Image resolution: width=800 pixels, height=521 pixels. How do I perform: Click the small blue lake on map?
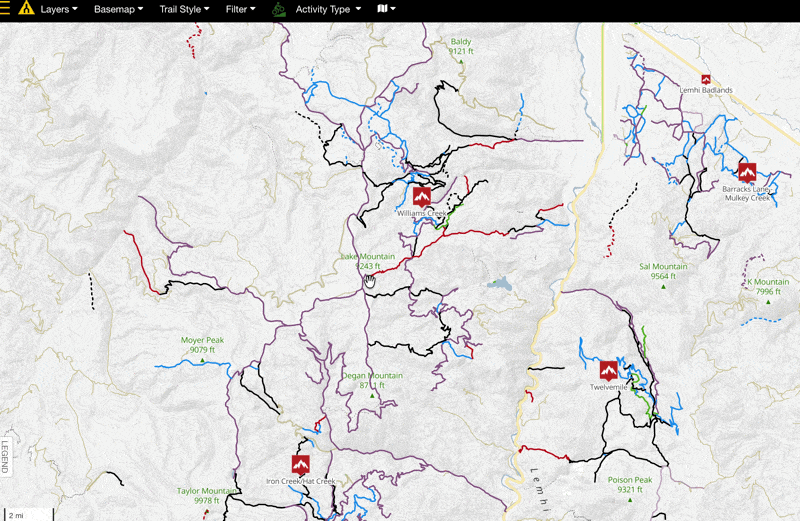(499, 284)
